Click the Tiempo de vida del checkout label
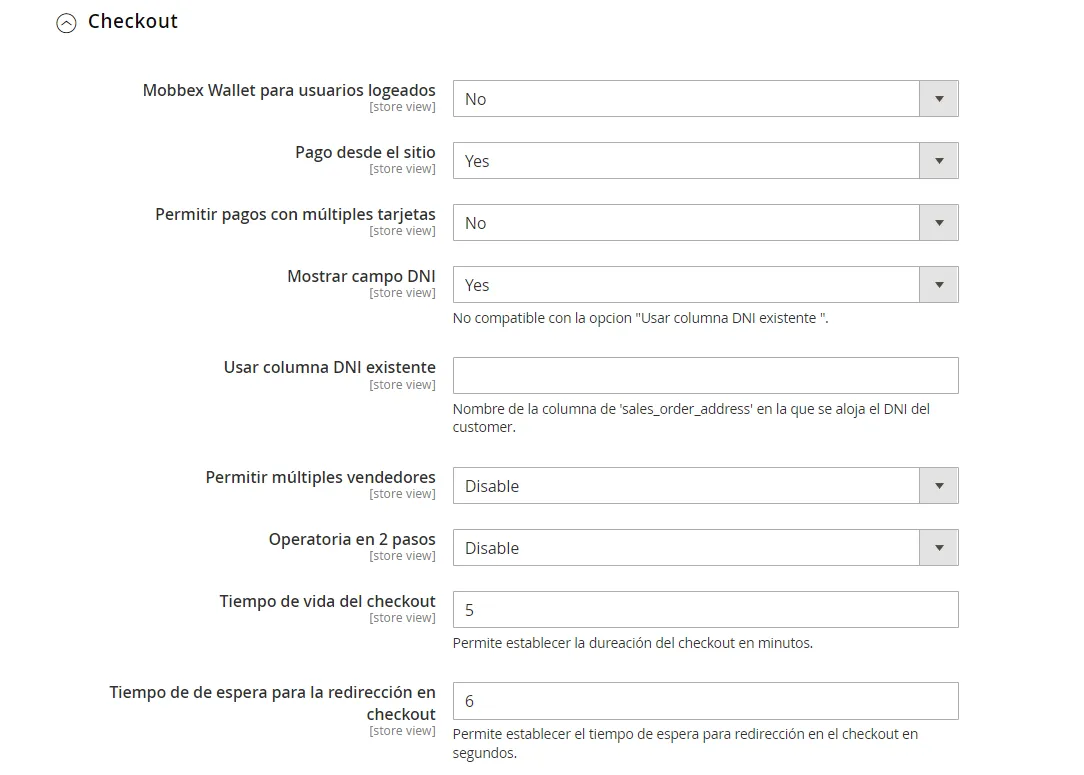Image resolution: width=1084 pixels, height=775 pixels. click(x=327, y=601)
